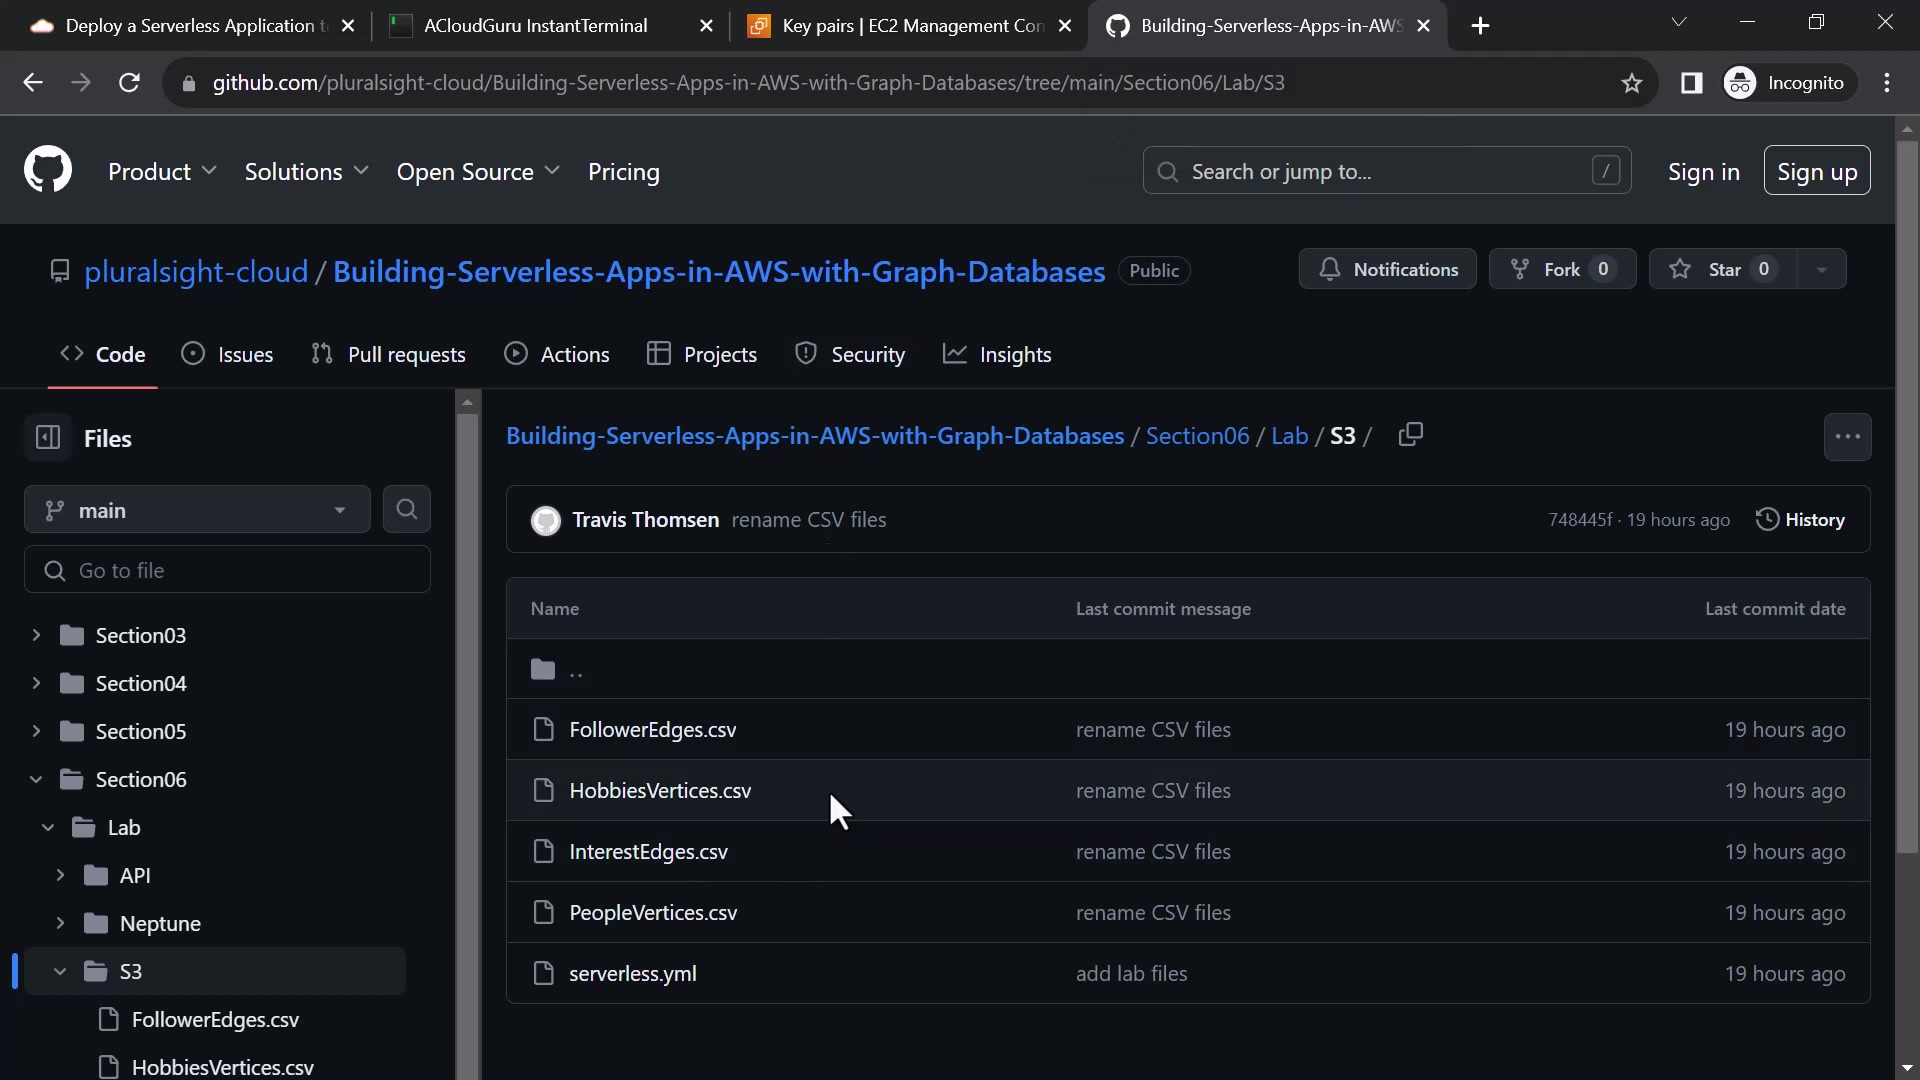This screenshot has height=1080, width=1920.
Task: Bookmark this page with star icon
Action: tap(1632, 83)
